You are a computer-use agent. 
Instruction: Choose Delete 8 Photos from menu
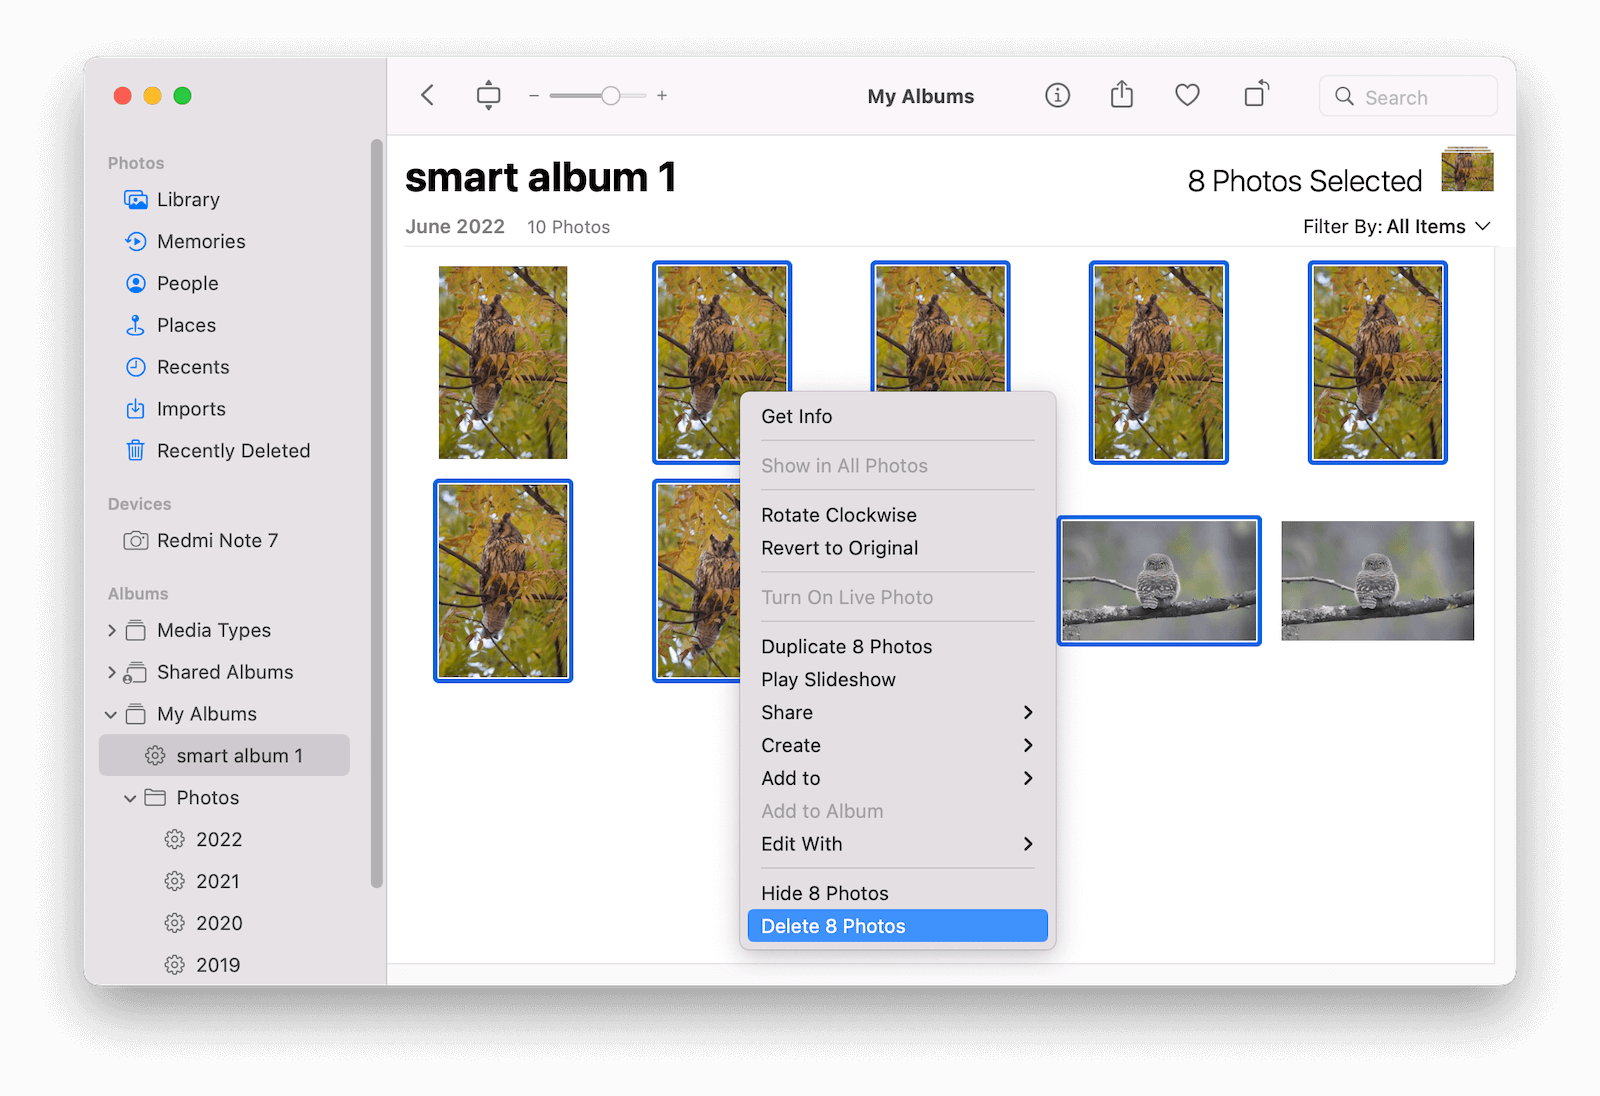tap(898, 926)
